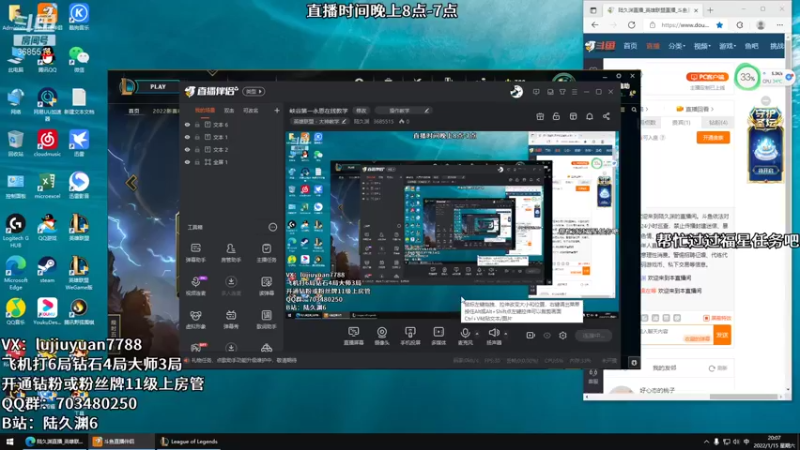Add a 直播屏幕 screen capture source

click(x=353, y=336)
